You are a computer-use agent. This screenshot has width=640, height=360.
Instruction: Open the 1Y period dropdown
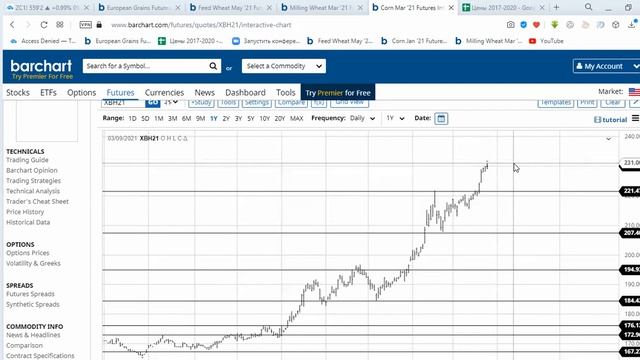click(395, 118)
